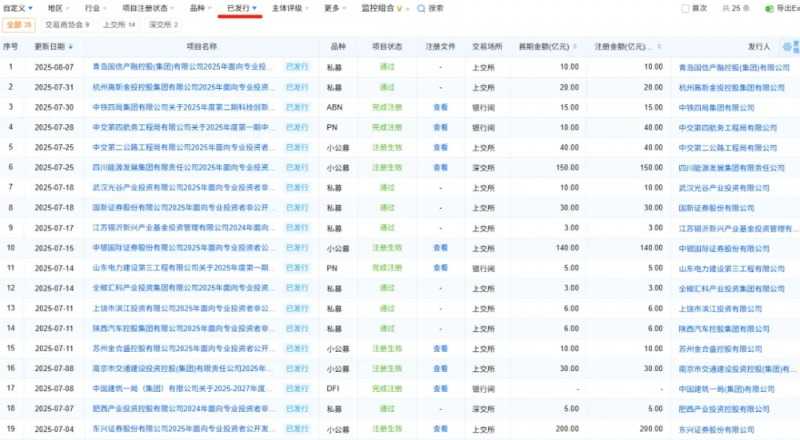Expand the 已发行 filter dropdown
Viewport: 800px width, 440px height.
242,8
